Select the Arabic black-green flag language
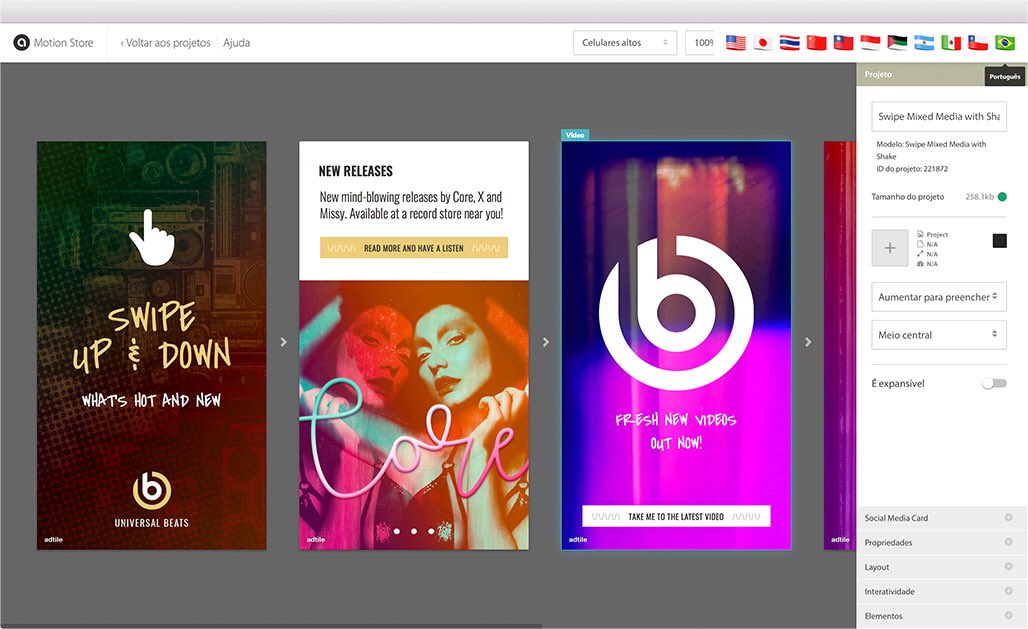This screenshot has width=1028, height=629. point(897,43)
